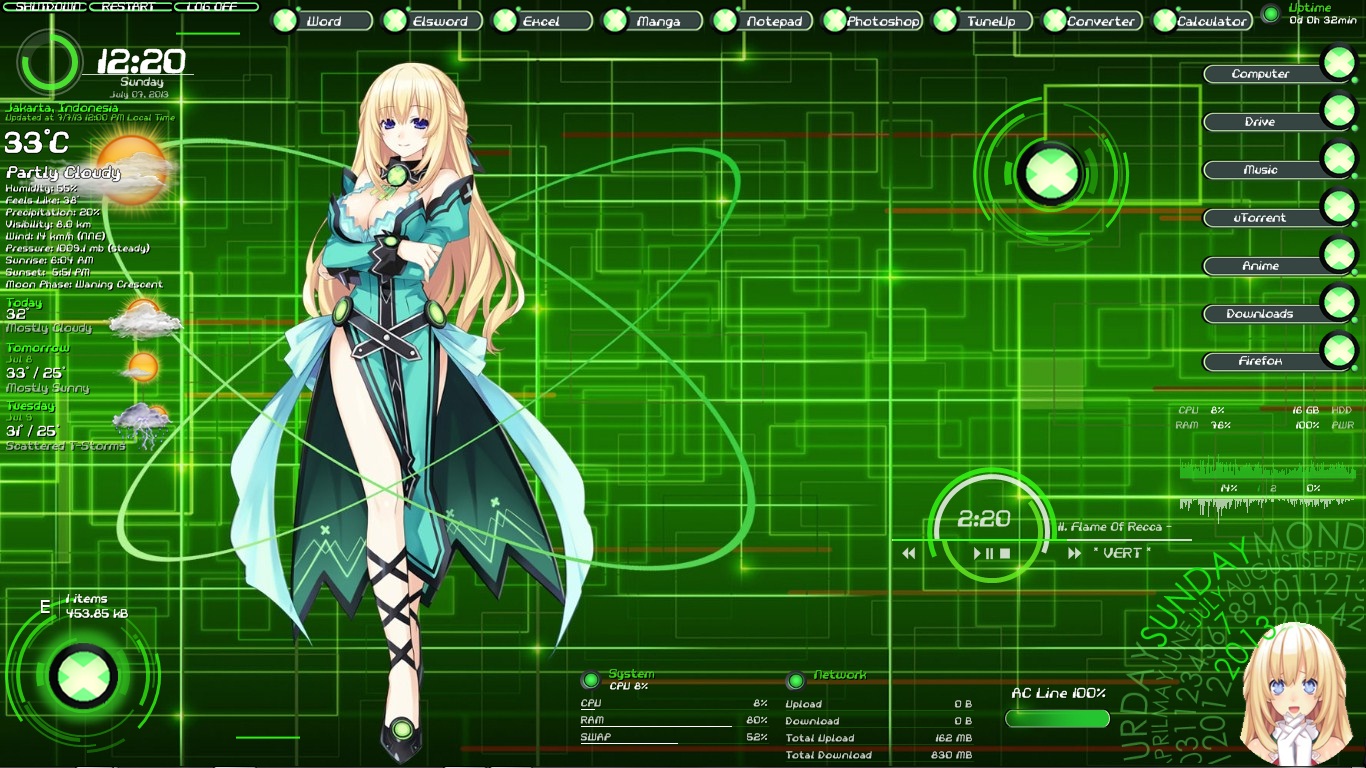1366x768 pixels.
Task: Click the 12:20 clock time
Action: (x=141, y=62)
